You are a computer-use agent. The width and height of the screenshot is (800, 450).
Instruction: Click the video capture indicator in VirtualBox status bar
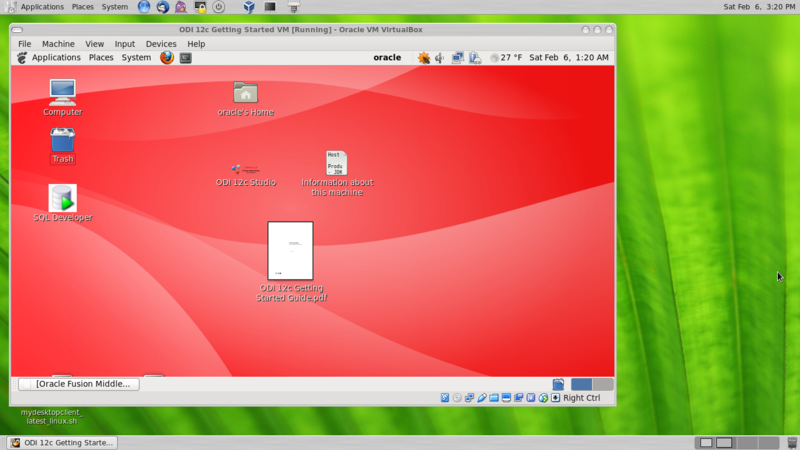[x=518, y=398]
